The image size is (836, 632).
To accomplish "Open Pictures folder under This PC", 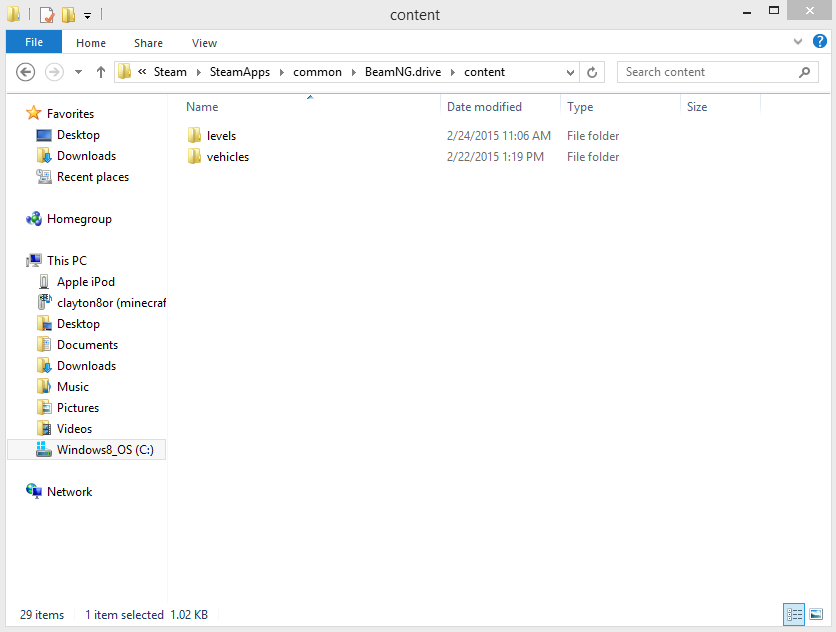I will tap(78, 408).
